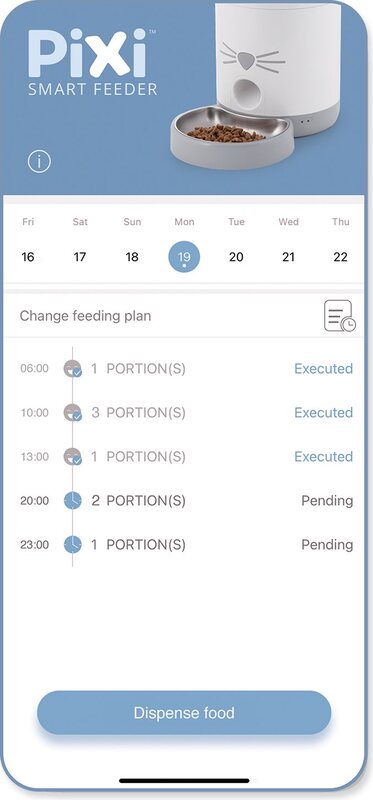Viewport: 373px width, 800px height.
Task: Open the info icon in the header
Action: [x=39, y=162]
